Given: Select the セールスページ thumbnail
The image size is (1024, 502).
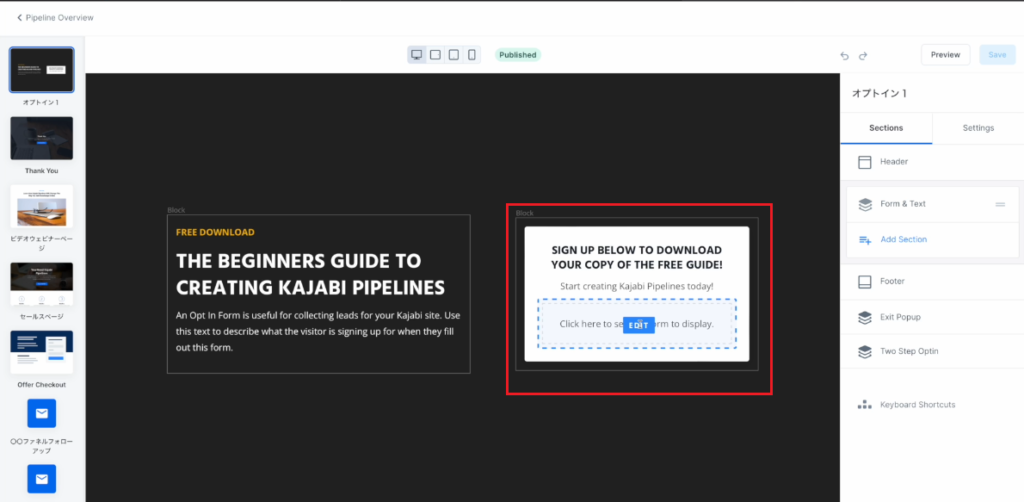Looking at the screenshot, I should [x=42, y=283].
